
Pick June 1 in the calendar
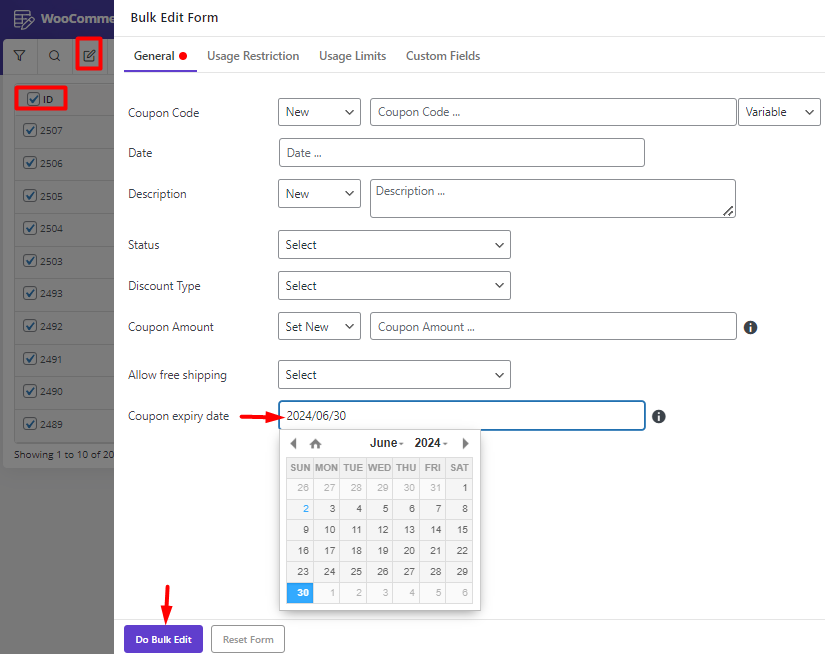[459, 488]
